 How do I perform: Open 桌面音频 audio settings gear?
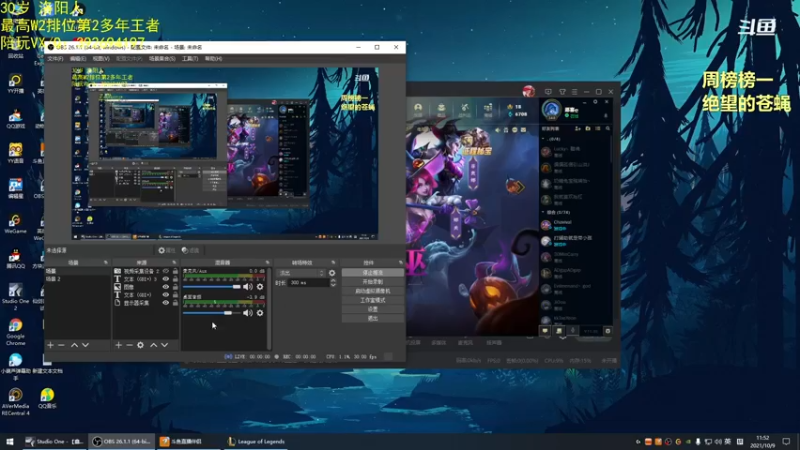click(260, 313)
